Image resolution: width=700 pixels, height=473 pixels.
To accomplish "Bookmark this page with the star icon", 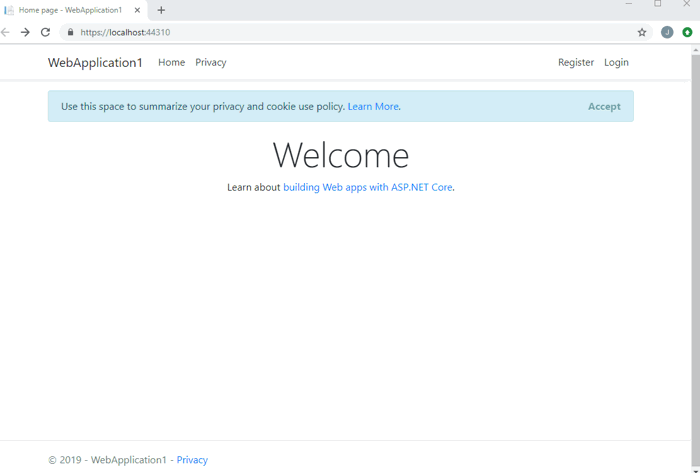I will pyautogui.click(x=642, y=32).
